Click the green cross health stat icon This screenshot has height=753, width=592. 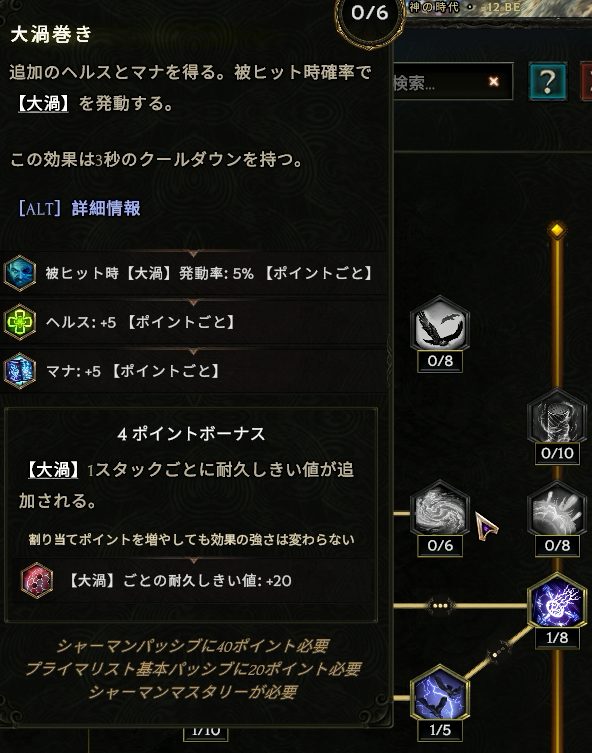click(x=20, y=322)
